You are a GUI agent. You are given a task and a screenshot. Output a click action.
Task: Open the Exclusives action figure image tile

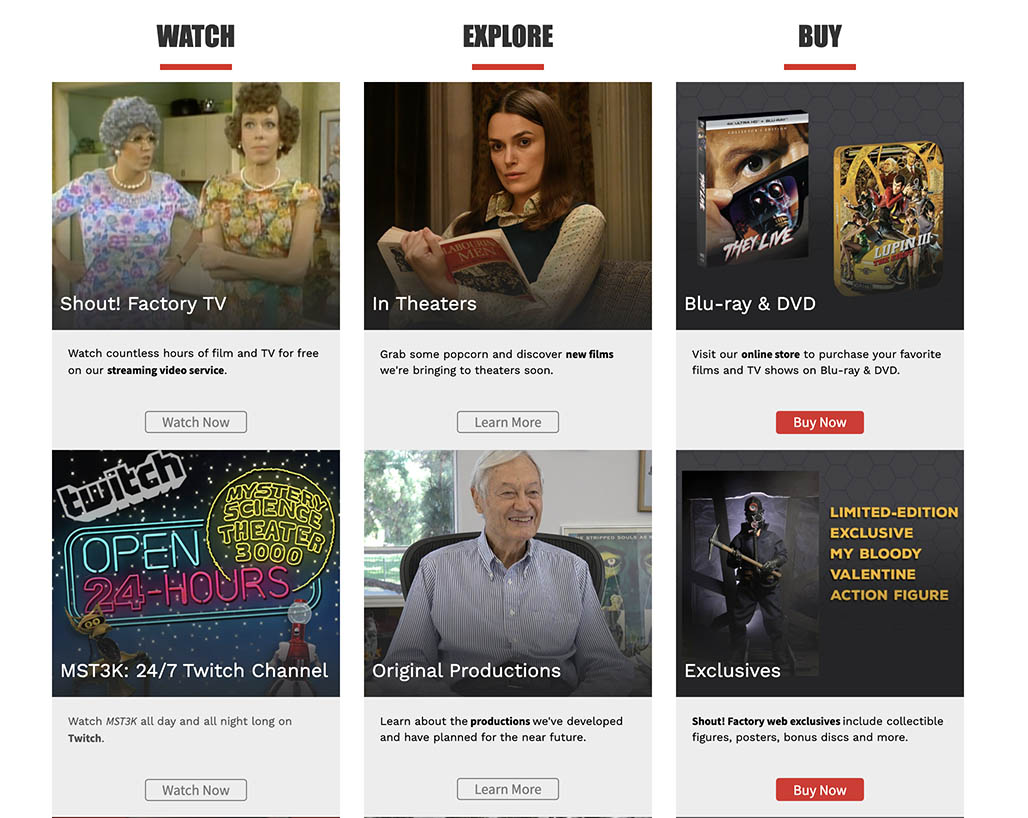(820, 574)
